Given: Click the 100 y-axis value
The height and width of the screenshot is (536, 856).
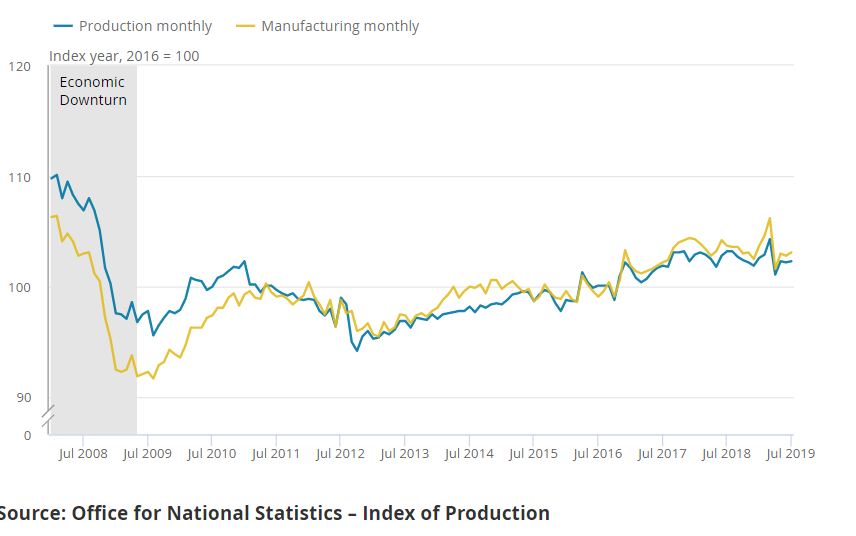Looking at the screenshot, I should [19, 288].
